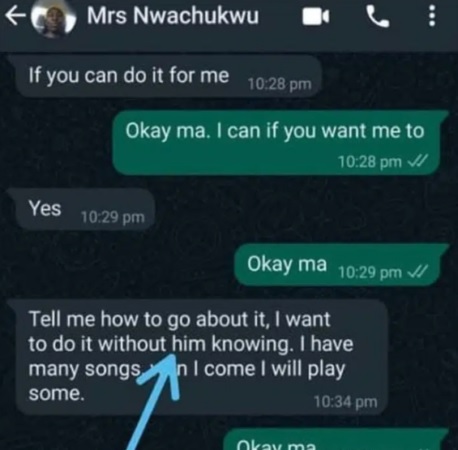Tap the blue arrow annotation
The width and height of the screenshot is (458, 450).
(x=153, y=402)
